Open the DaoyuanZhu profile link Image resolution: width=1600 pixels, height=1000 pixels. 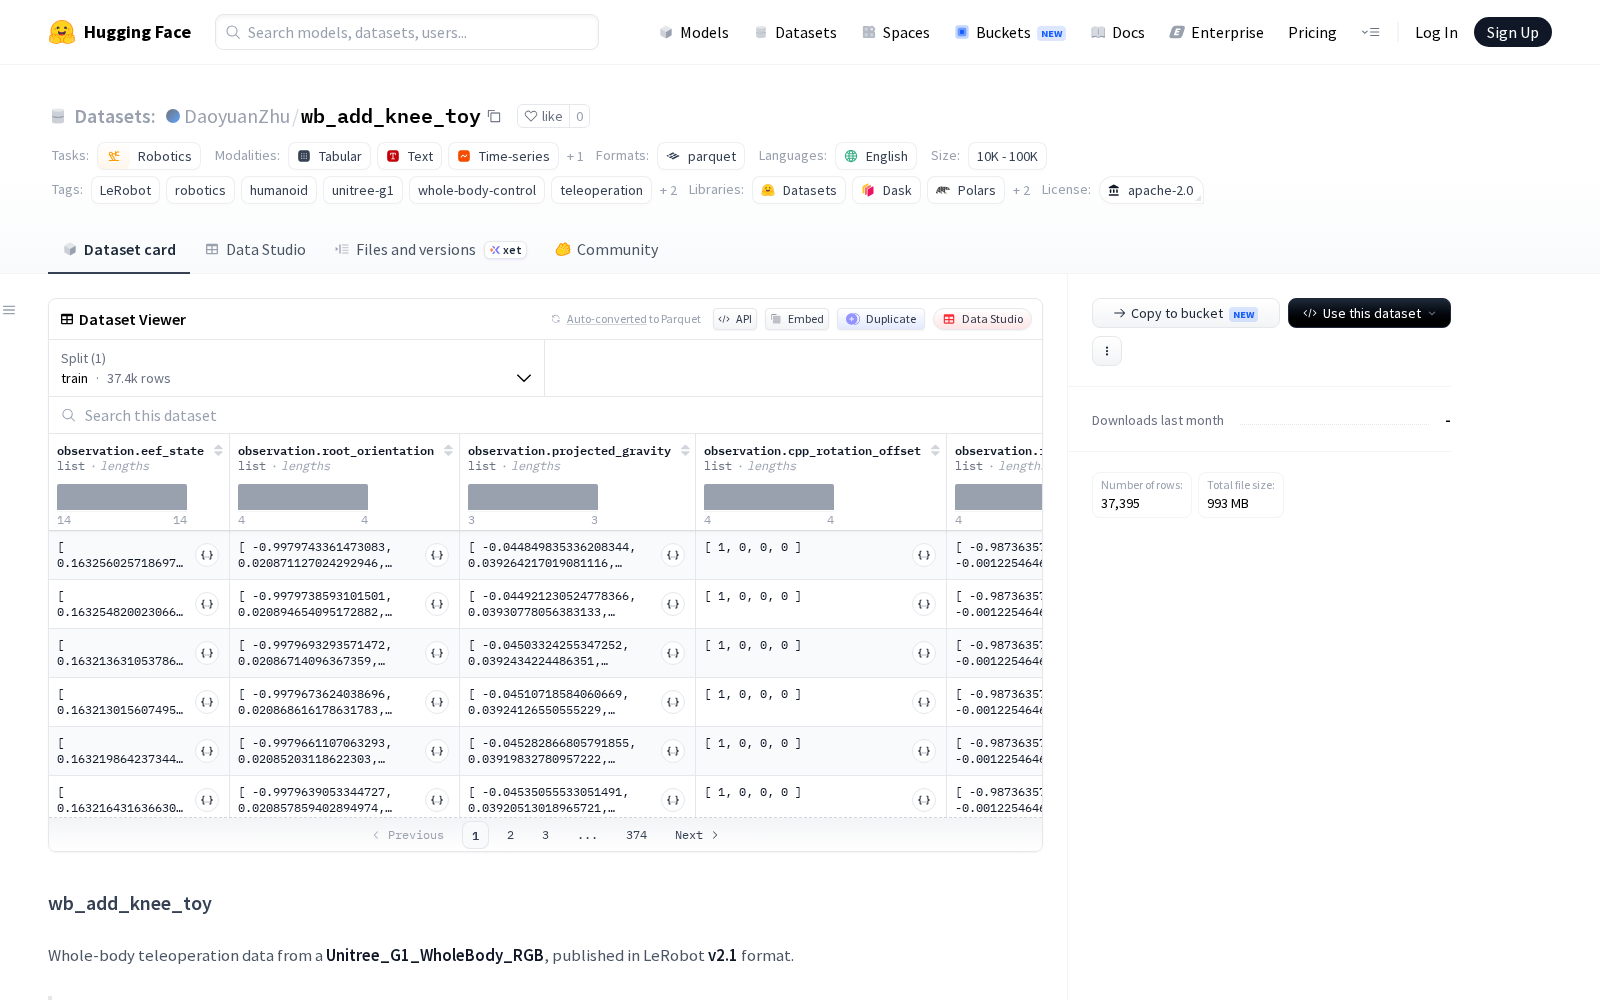(237, 116)
